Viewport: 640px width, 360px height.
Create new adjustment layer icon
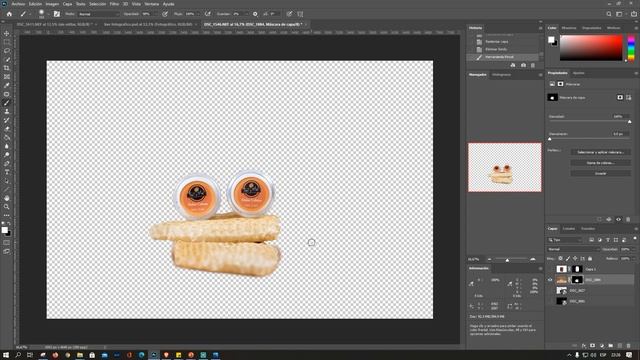click(x=602, y=346)
